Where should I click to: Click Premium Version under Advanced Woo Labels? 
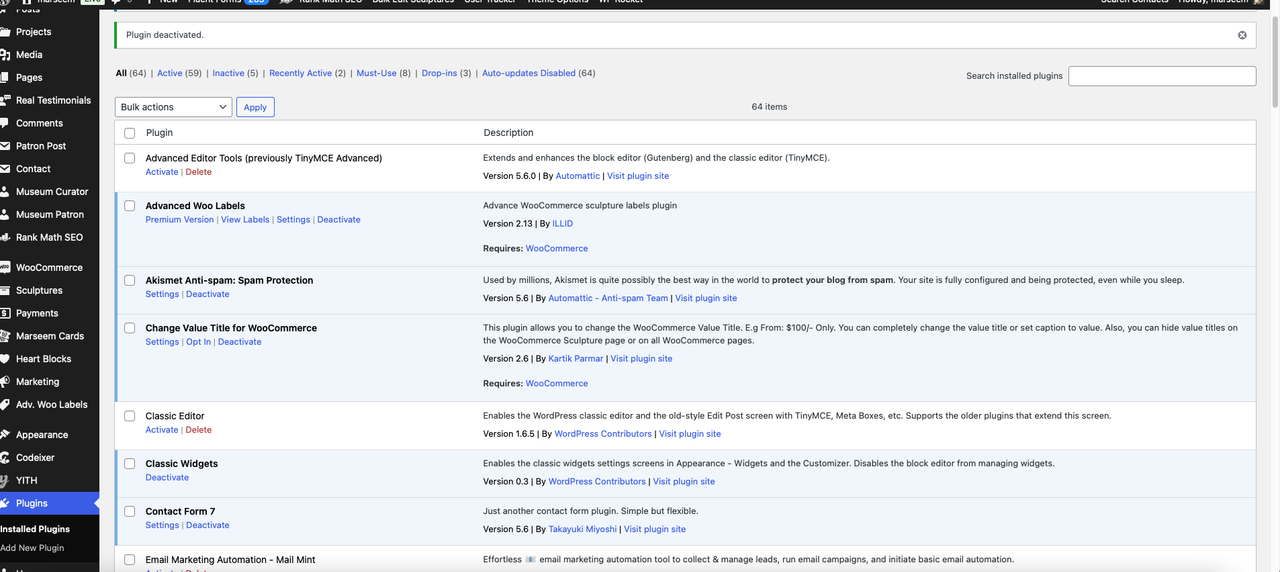click(180, 220)
